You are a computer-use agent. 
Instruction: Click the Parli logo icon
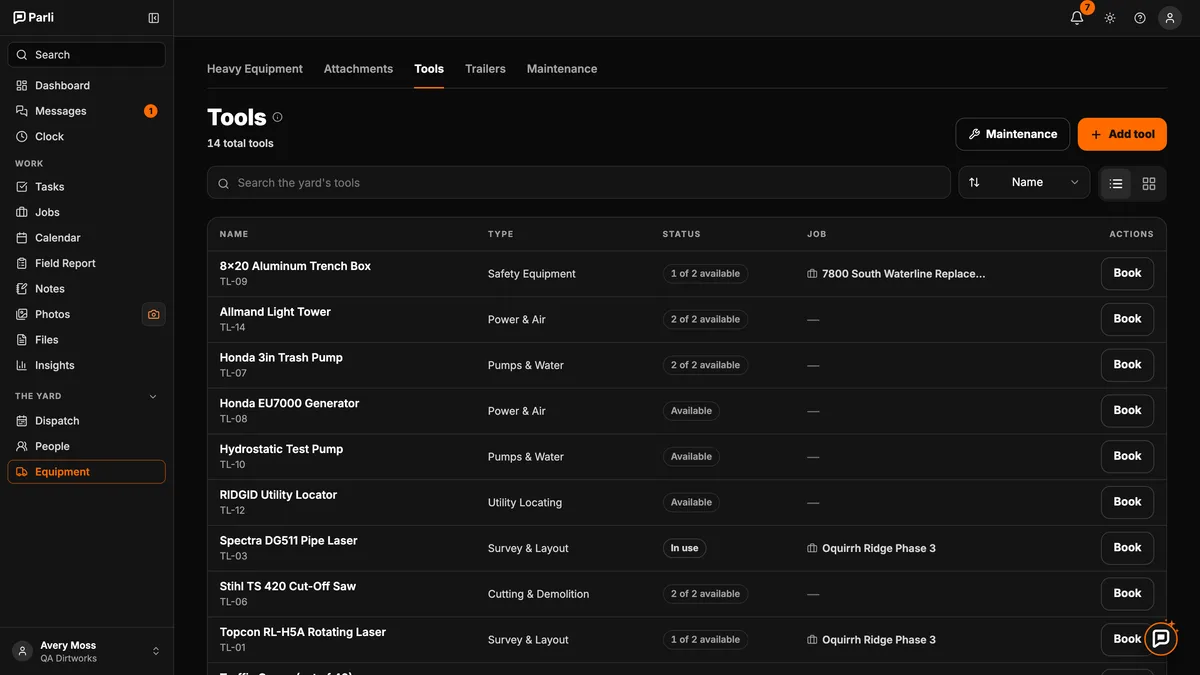tap(19, 17)
